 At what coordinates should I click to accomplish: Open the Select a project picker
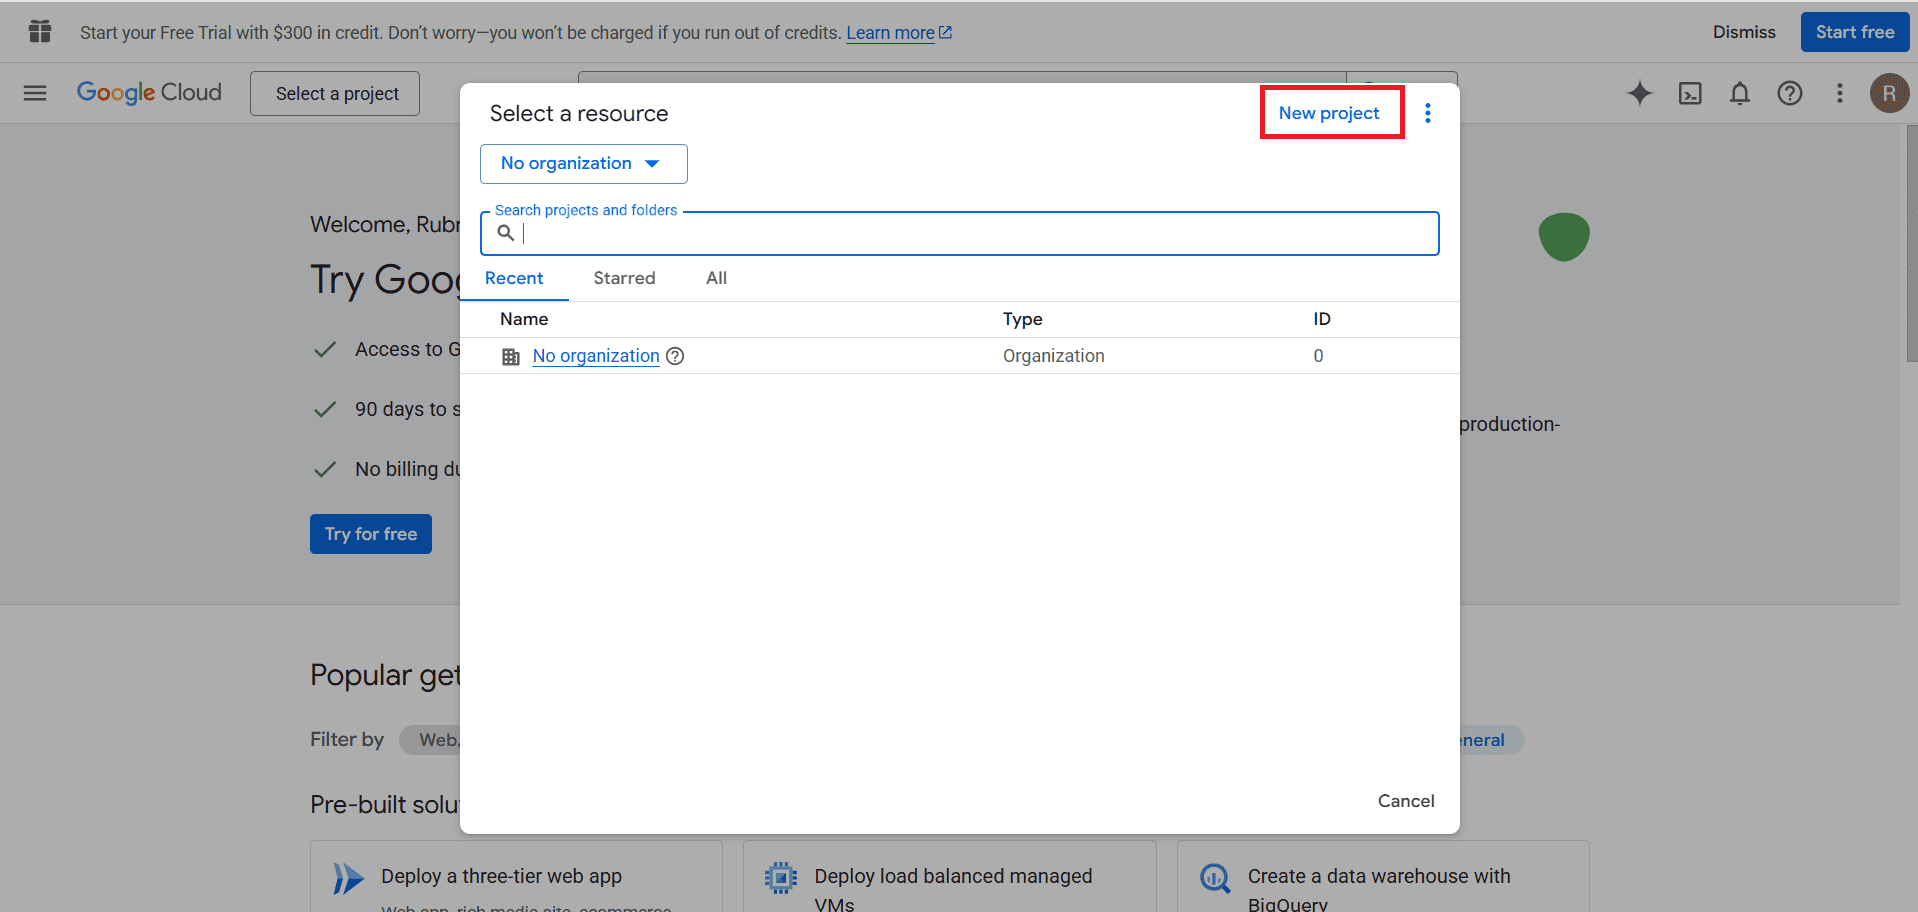(335, 93)
